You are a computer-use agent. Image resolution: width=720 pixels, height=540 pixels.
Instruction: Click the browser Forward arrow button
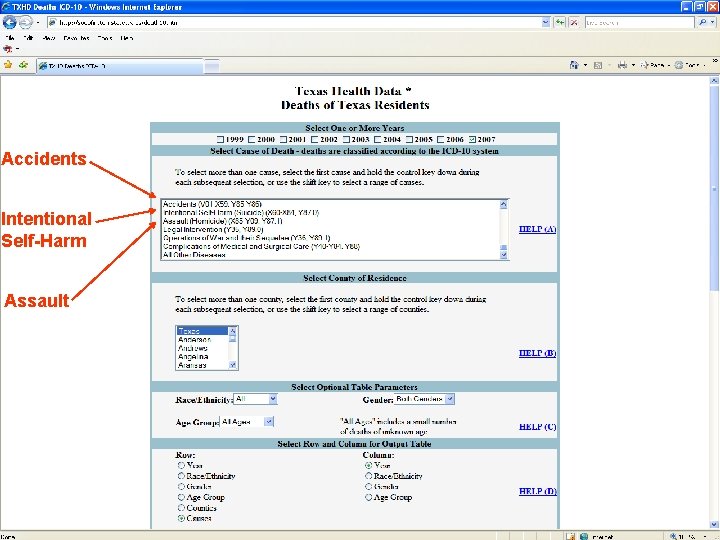click(x=25, y=22)
